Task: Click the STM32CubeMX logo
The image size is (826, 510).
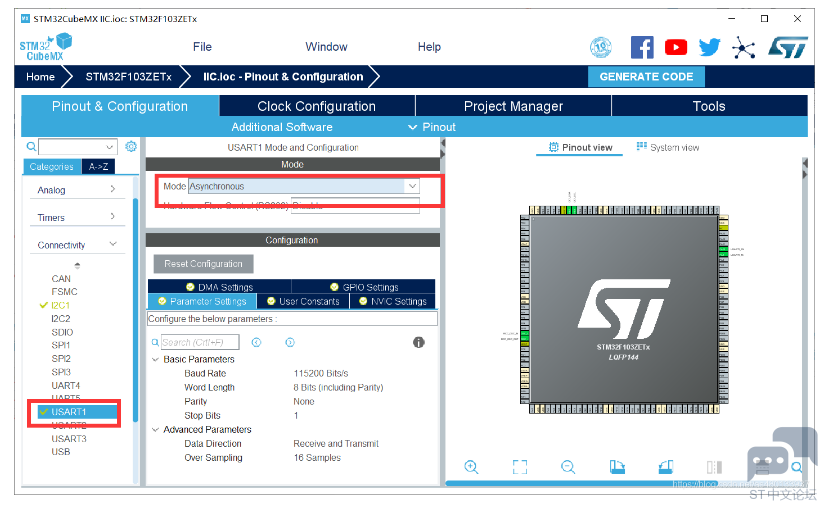Action: [x=45, y=47]
